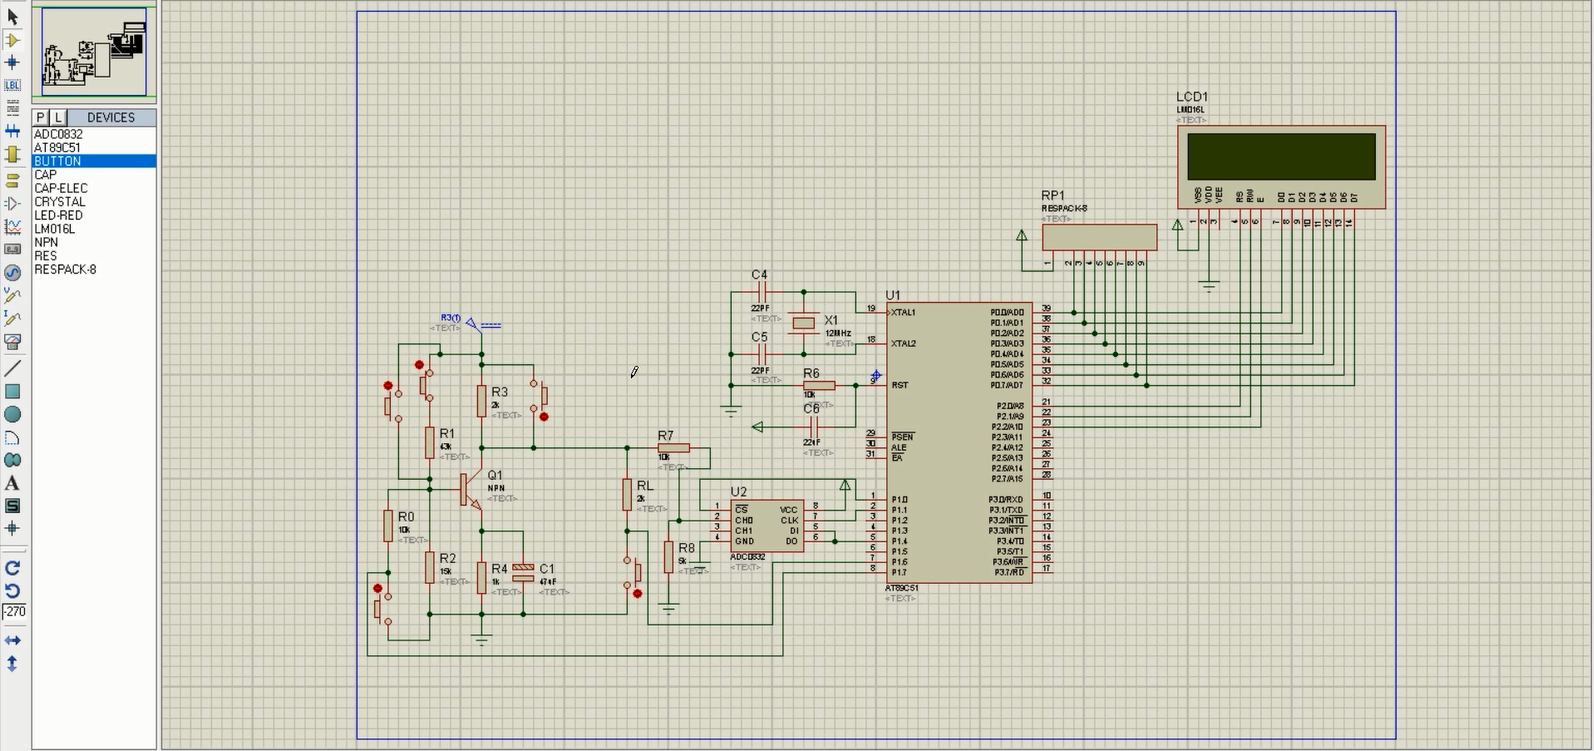The image size is (1594, 751).
Task: Select the 2D text A tool
Action: tap(13, 483)
